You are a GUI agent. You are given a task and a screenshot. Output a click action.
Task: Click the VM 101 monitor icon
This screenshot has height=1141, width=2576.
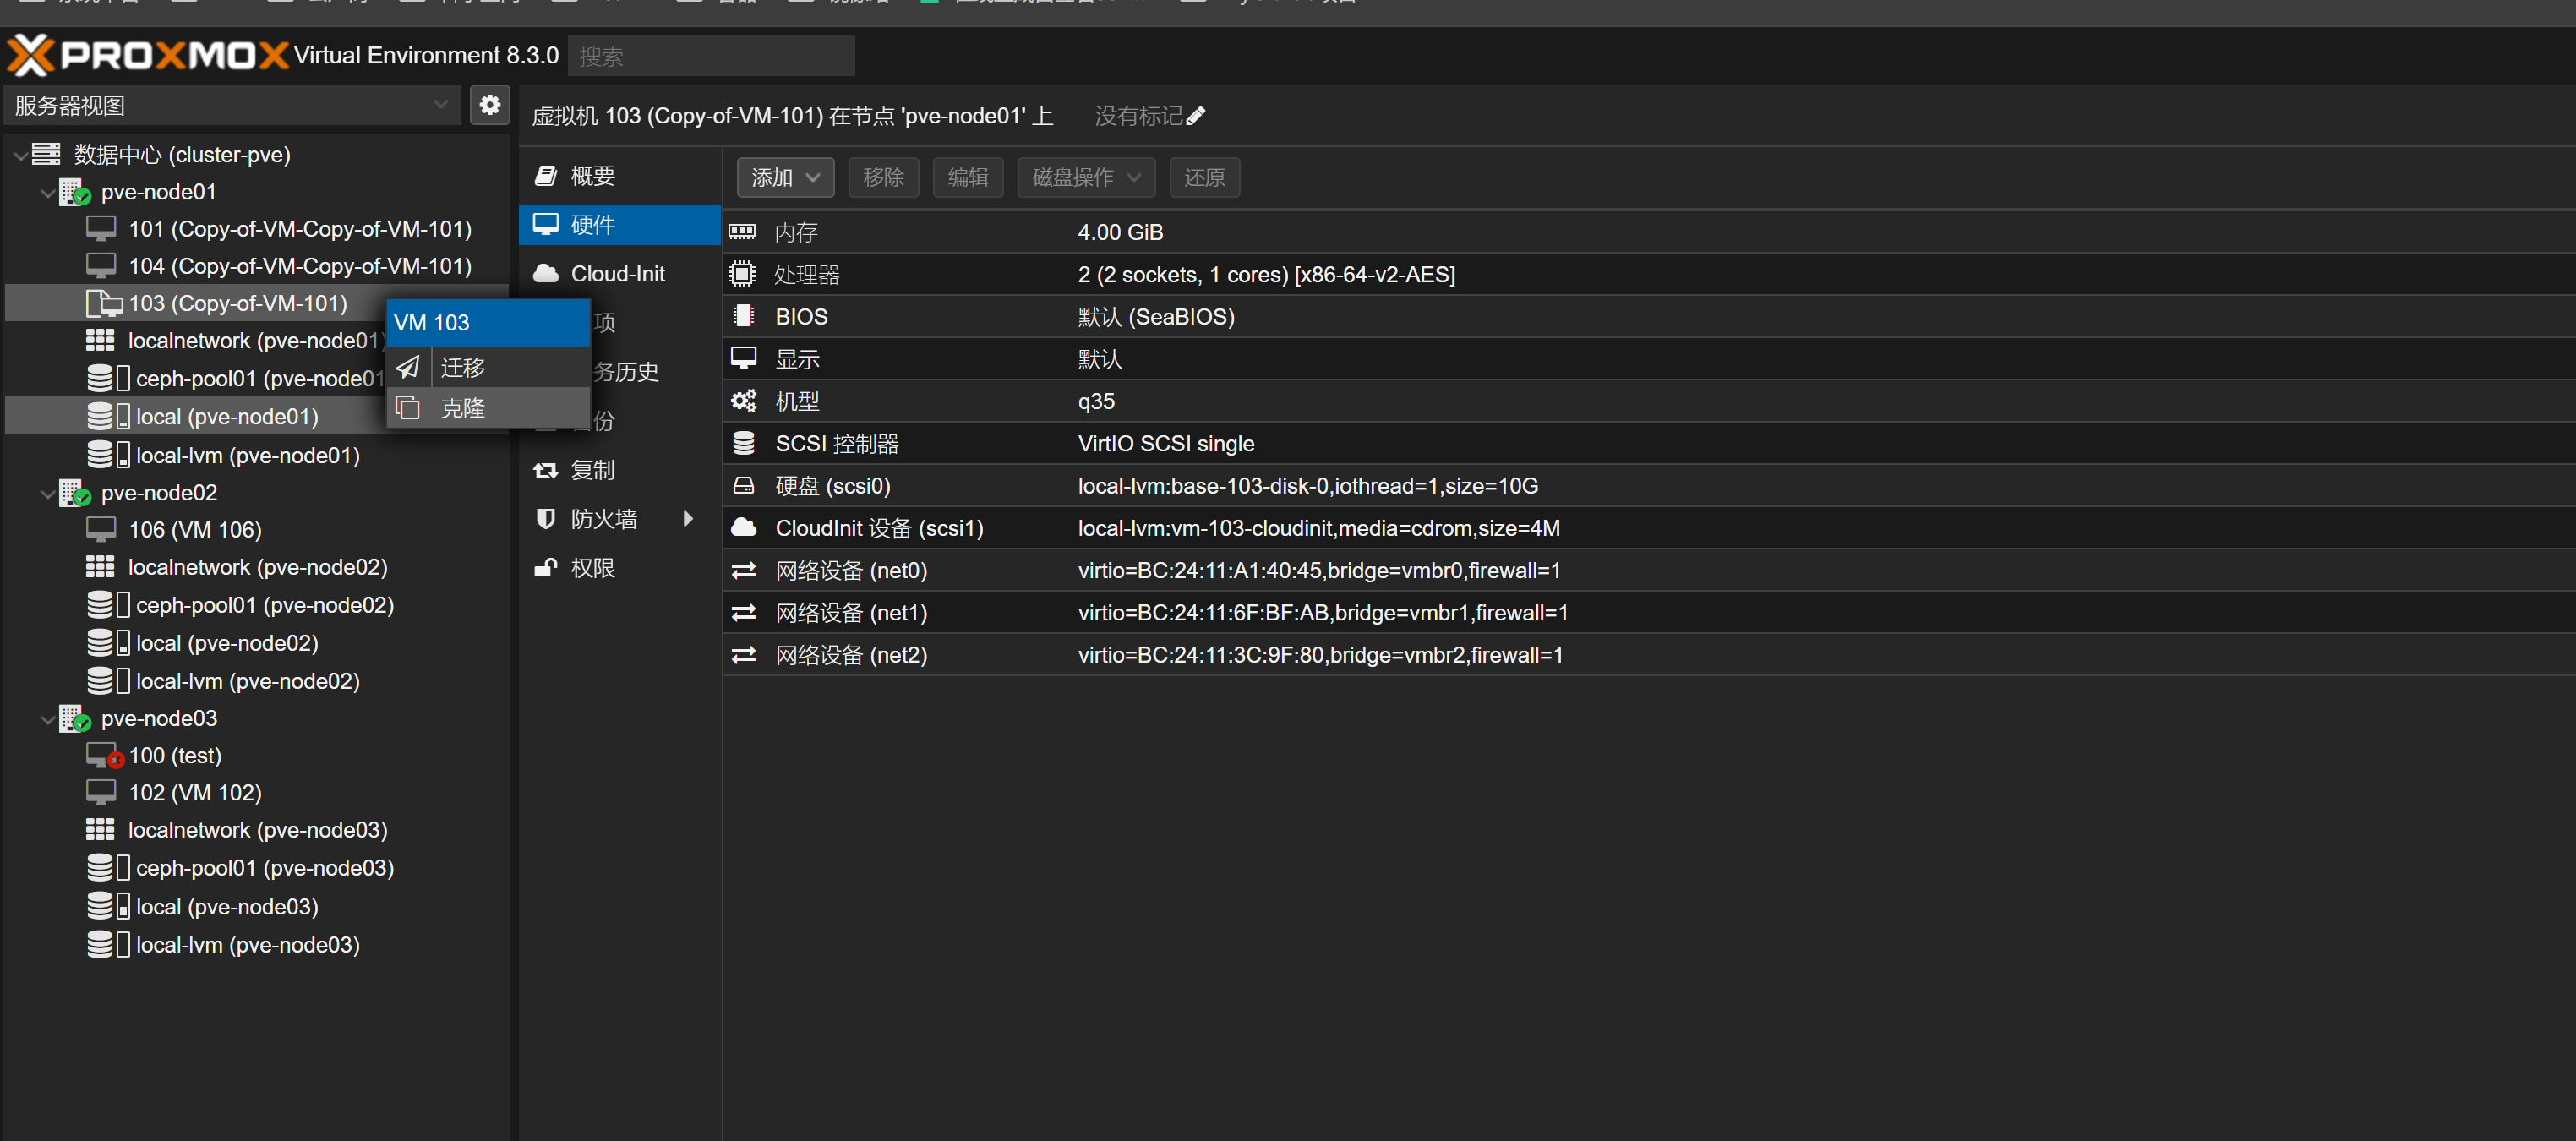(x=101, y=229)
